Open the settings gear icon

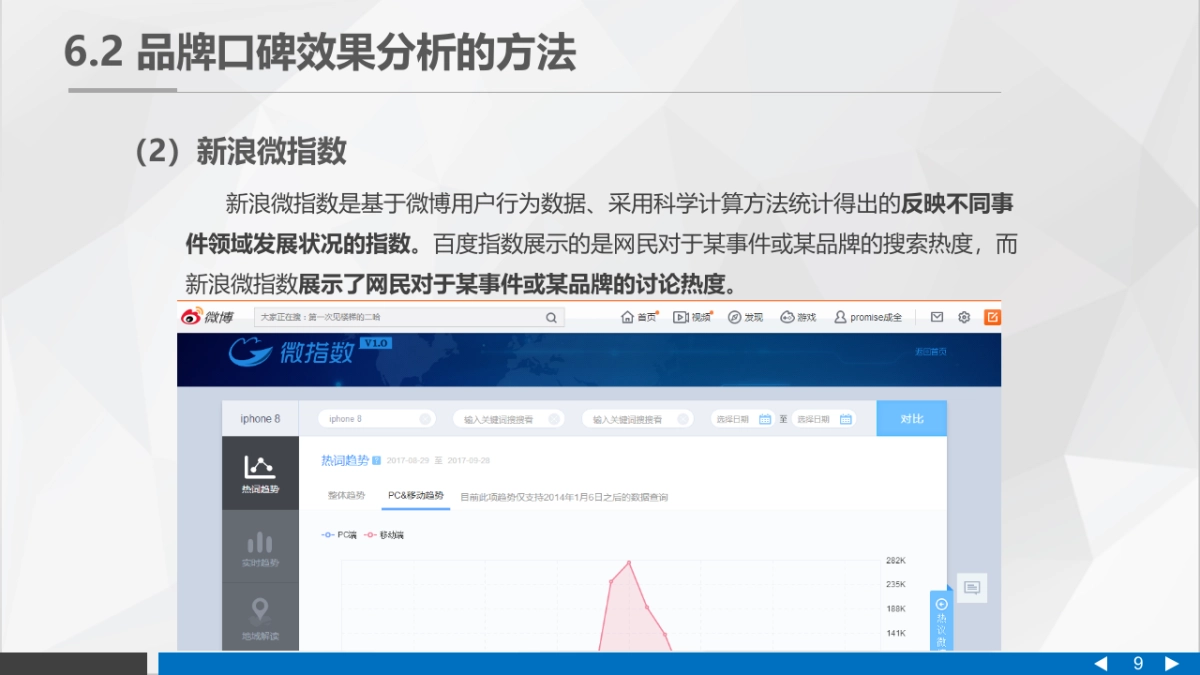[962, 316]
